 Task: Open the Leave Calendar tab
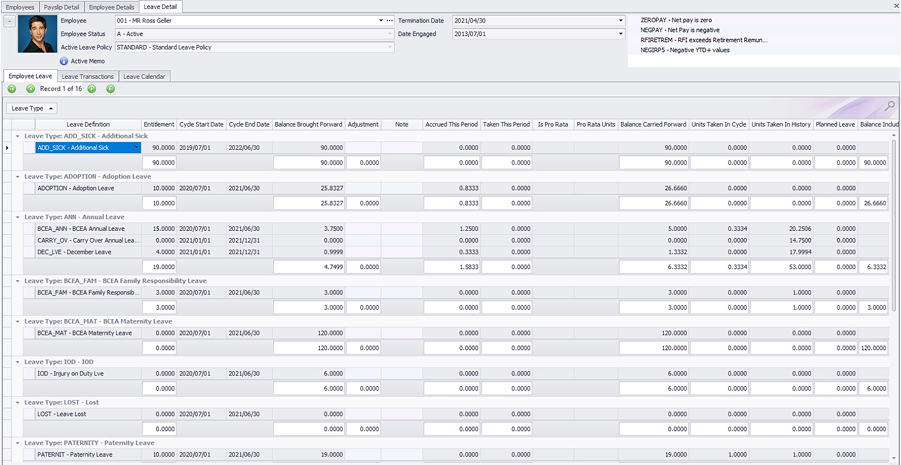click(x=145, y=76)
